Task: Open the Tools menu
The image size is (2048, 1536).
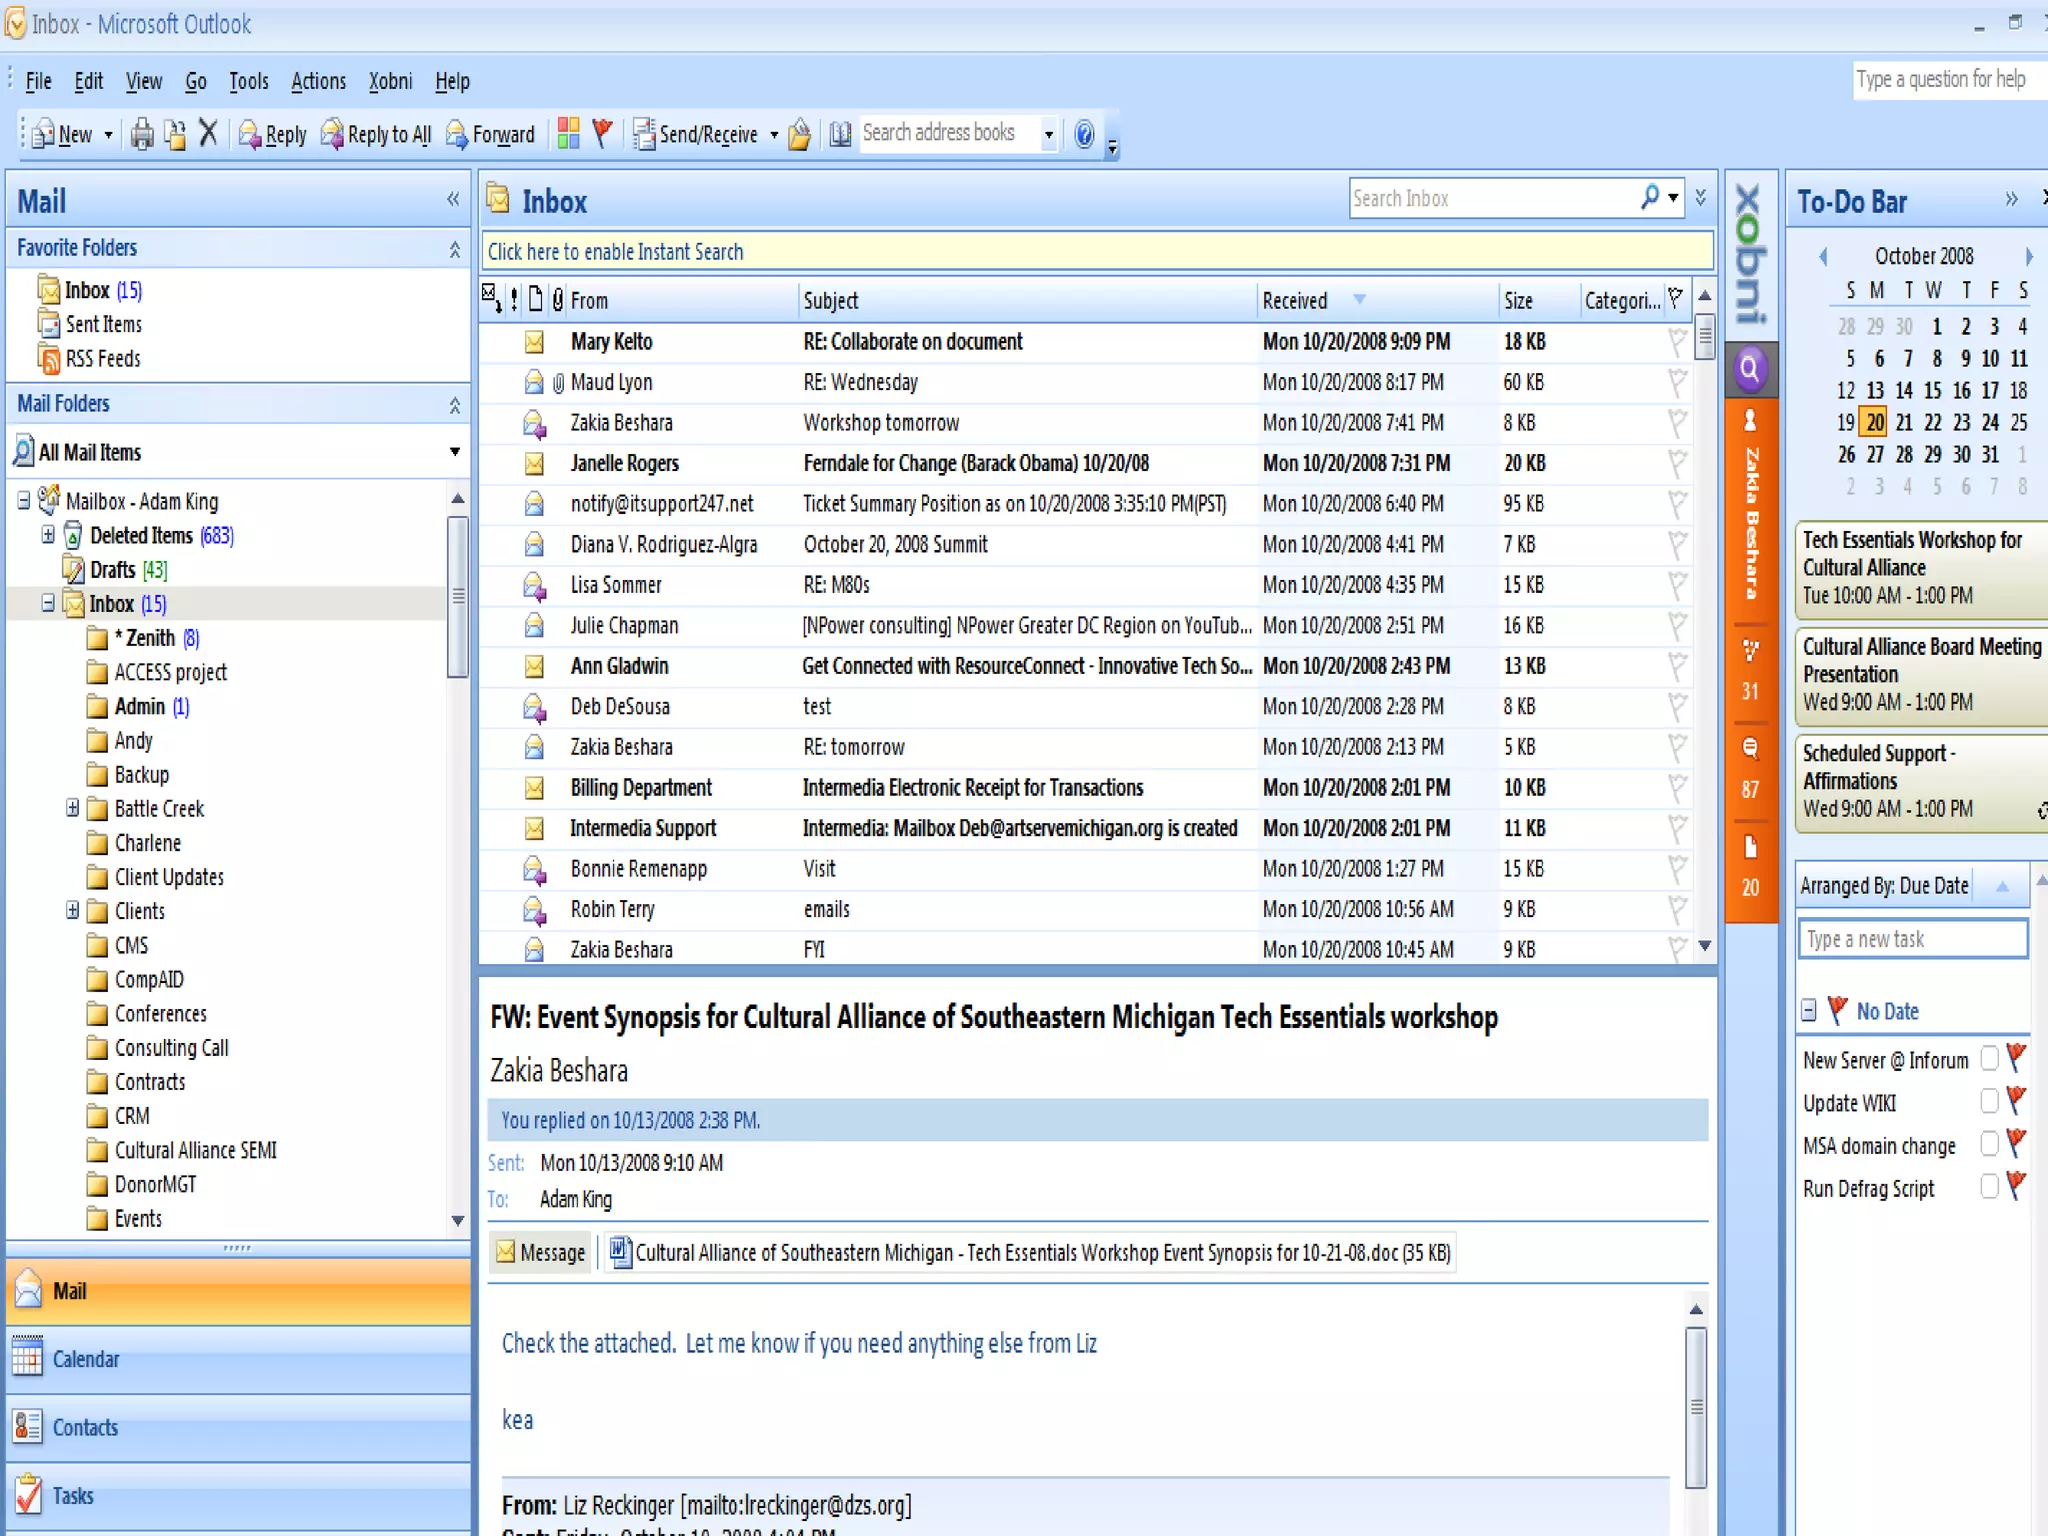Action: 248,81
